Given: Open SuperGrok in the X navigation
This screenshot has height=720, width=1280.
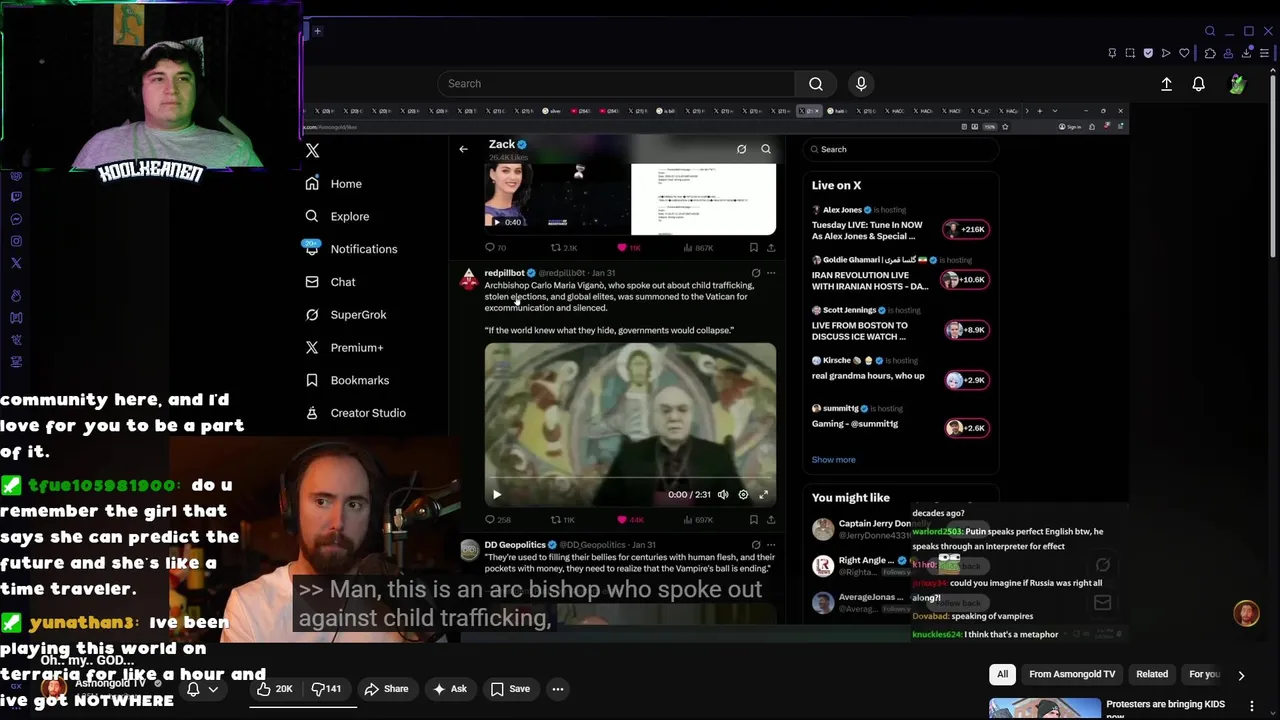Looking at the screenshot, I should pyautogui.click(x=345, y=315).
